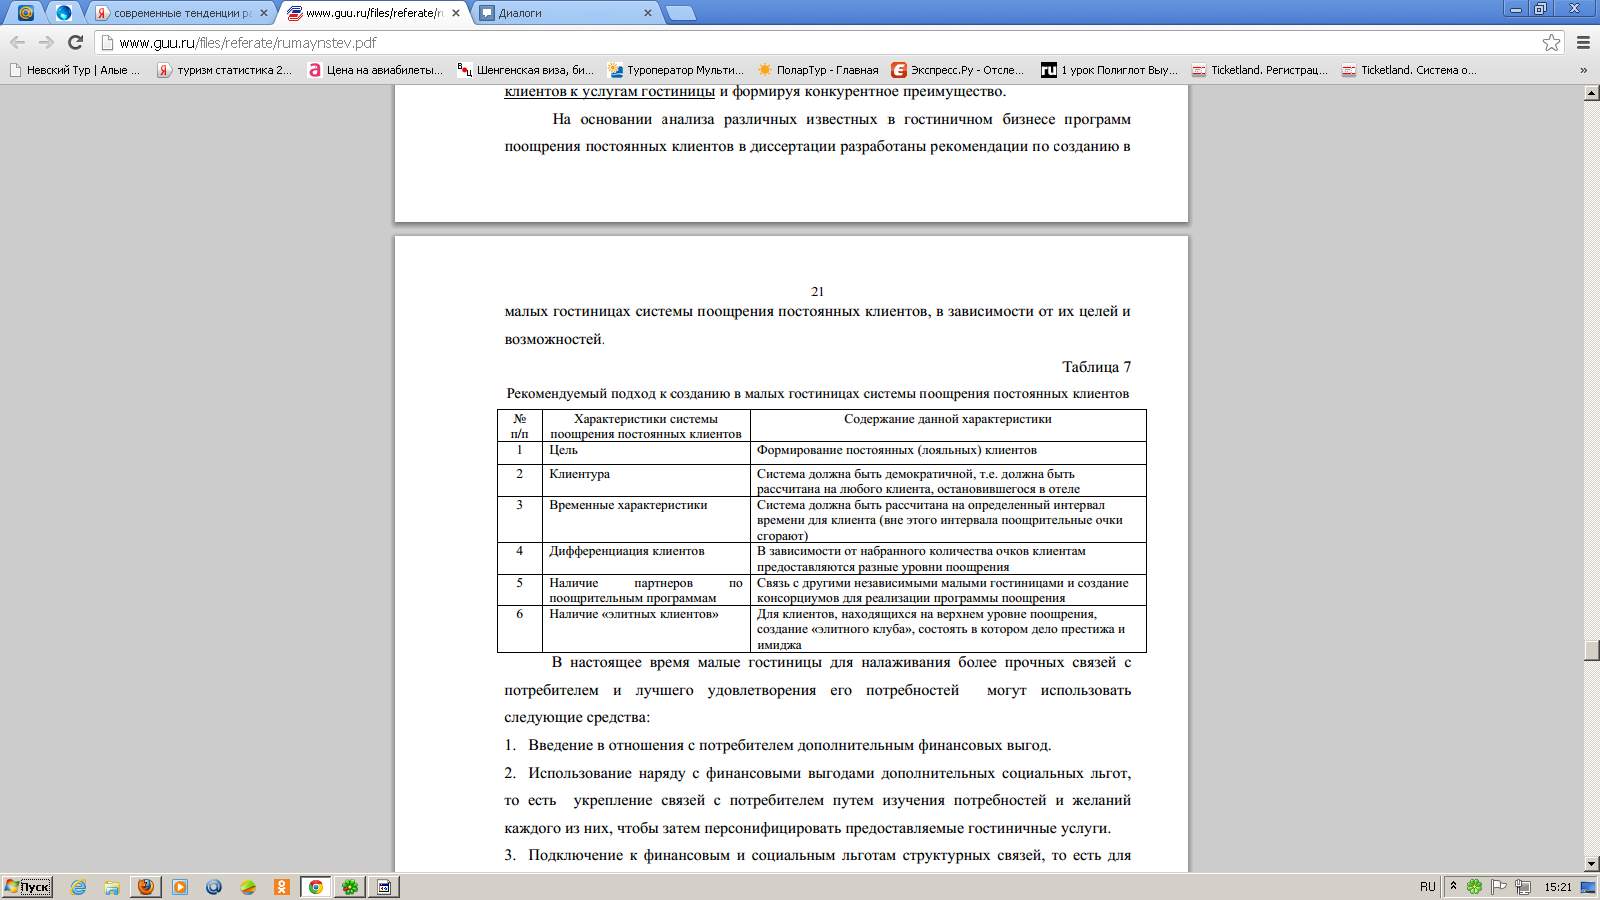Open 'Ticketland. Система о...' bookmark

(x=1410, y=70)
